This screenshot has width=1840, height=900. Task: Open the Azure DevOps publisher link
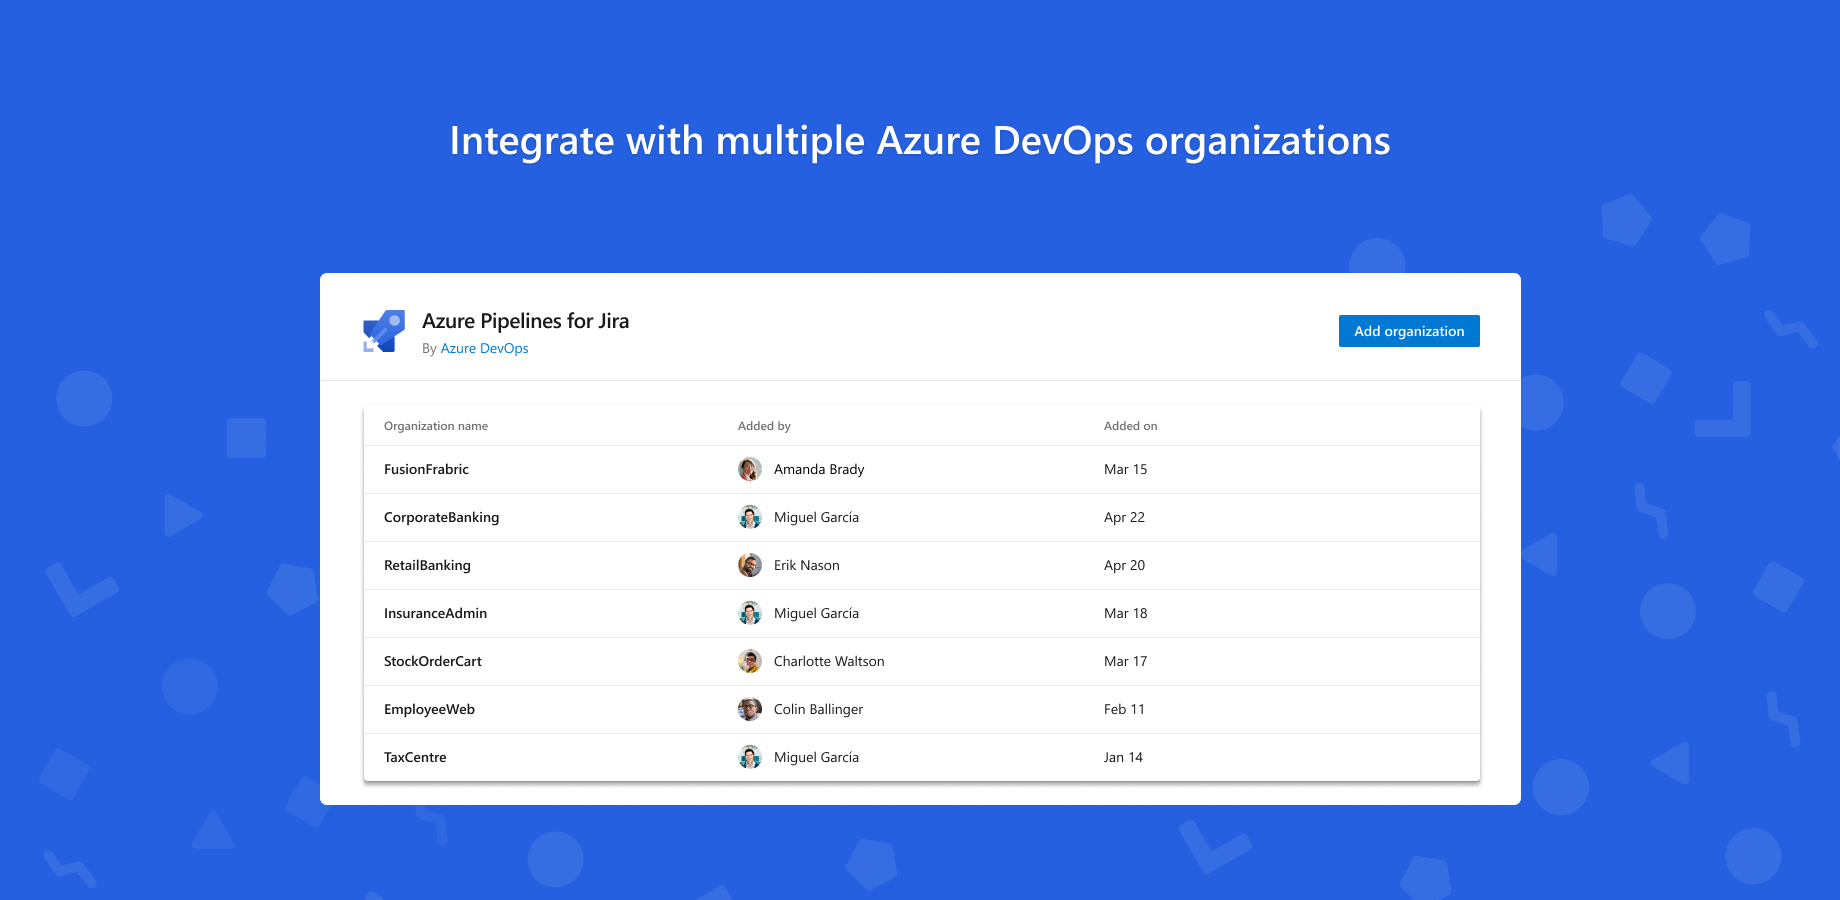click(484, 348)
